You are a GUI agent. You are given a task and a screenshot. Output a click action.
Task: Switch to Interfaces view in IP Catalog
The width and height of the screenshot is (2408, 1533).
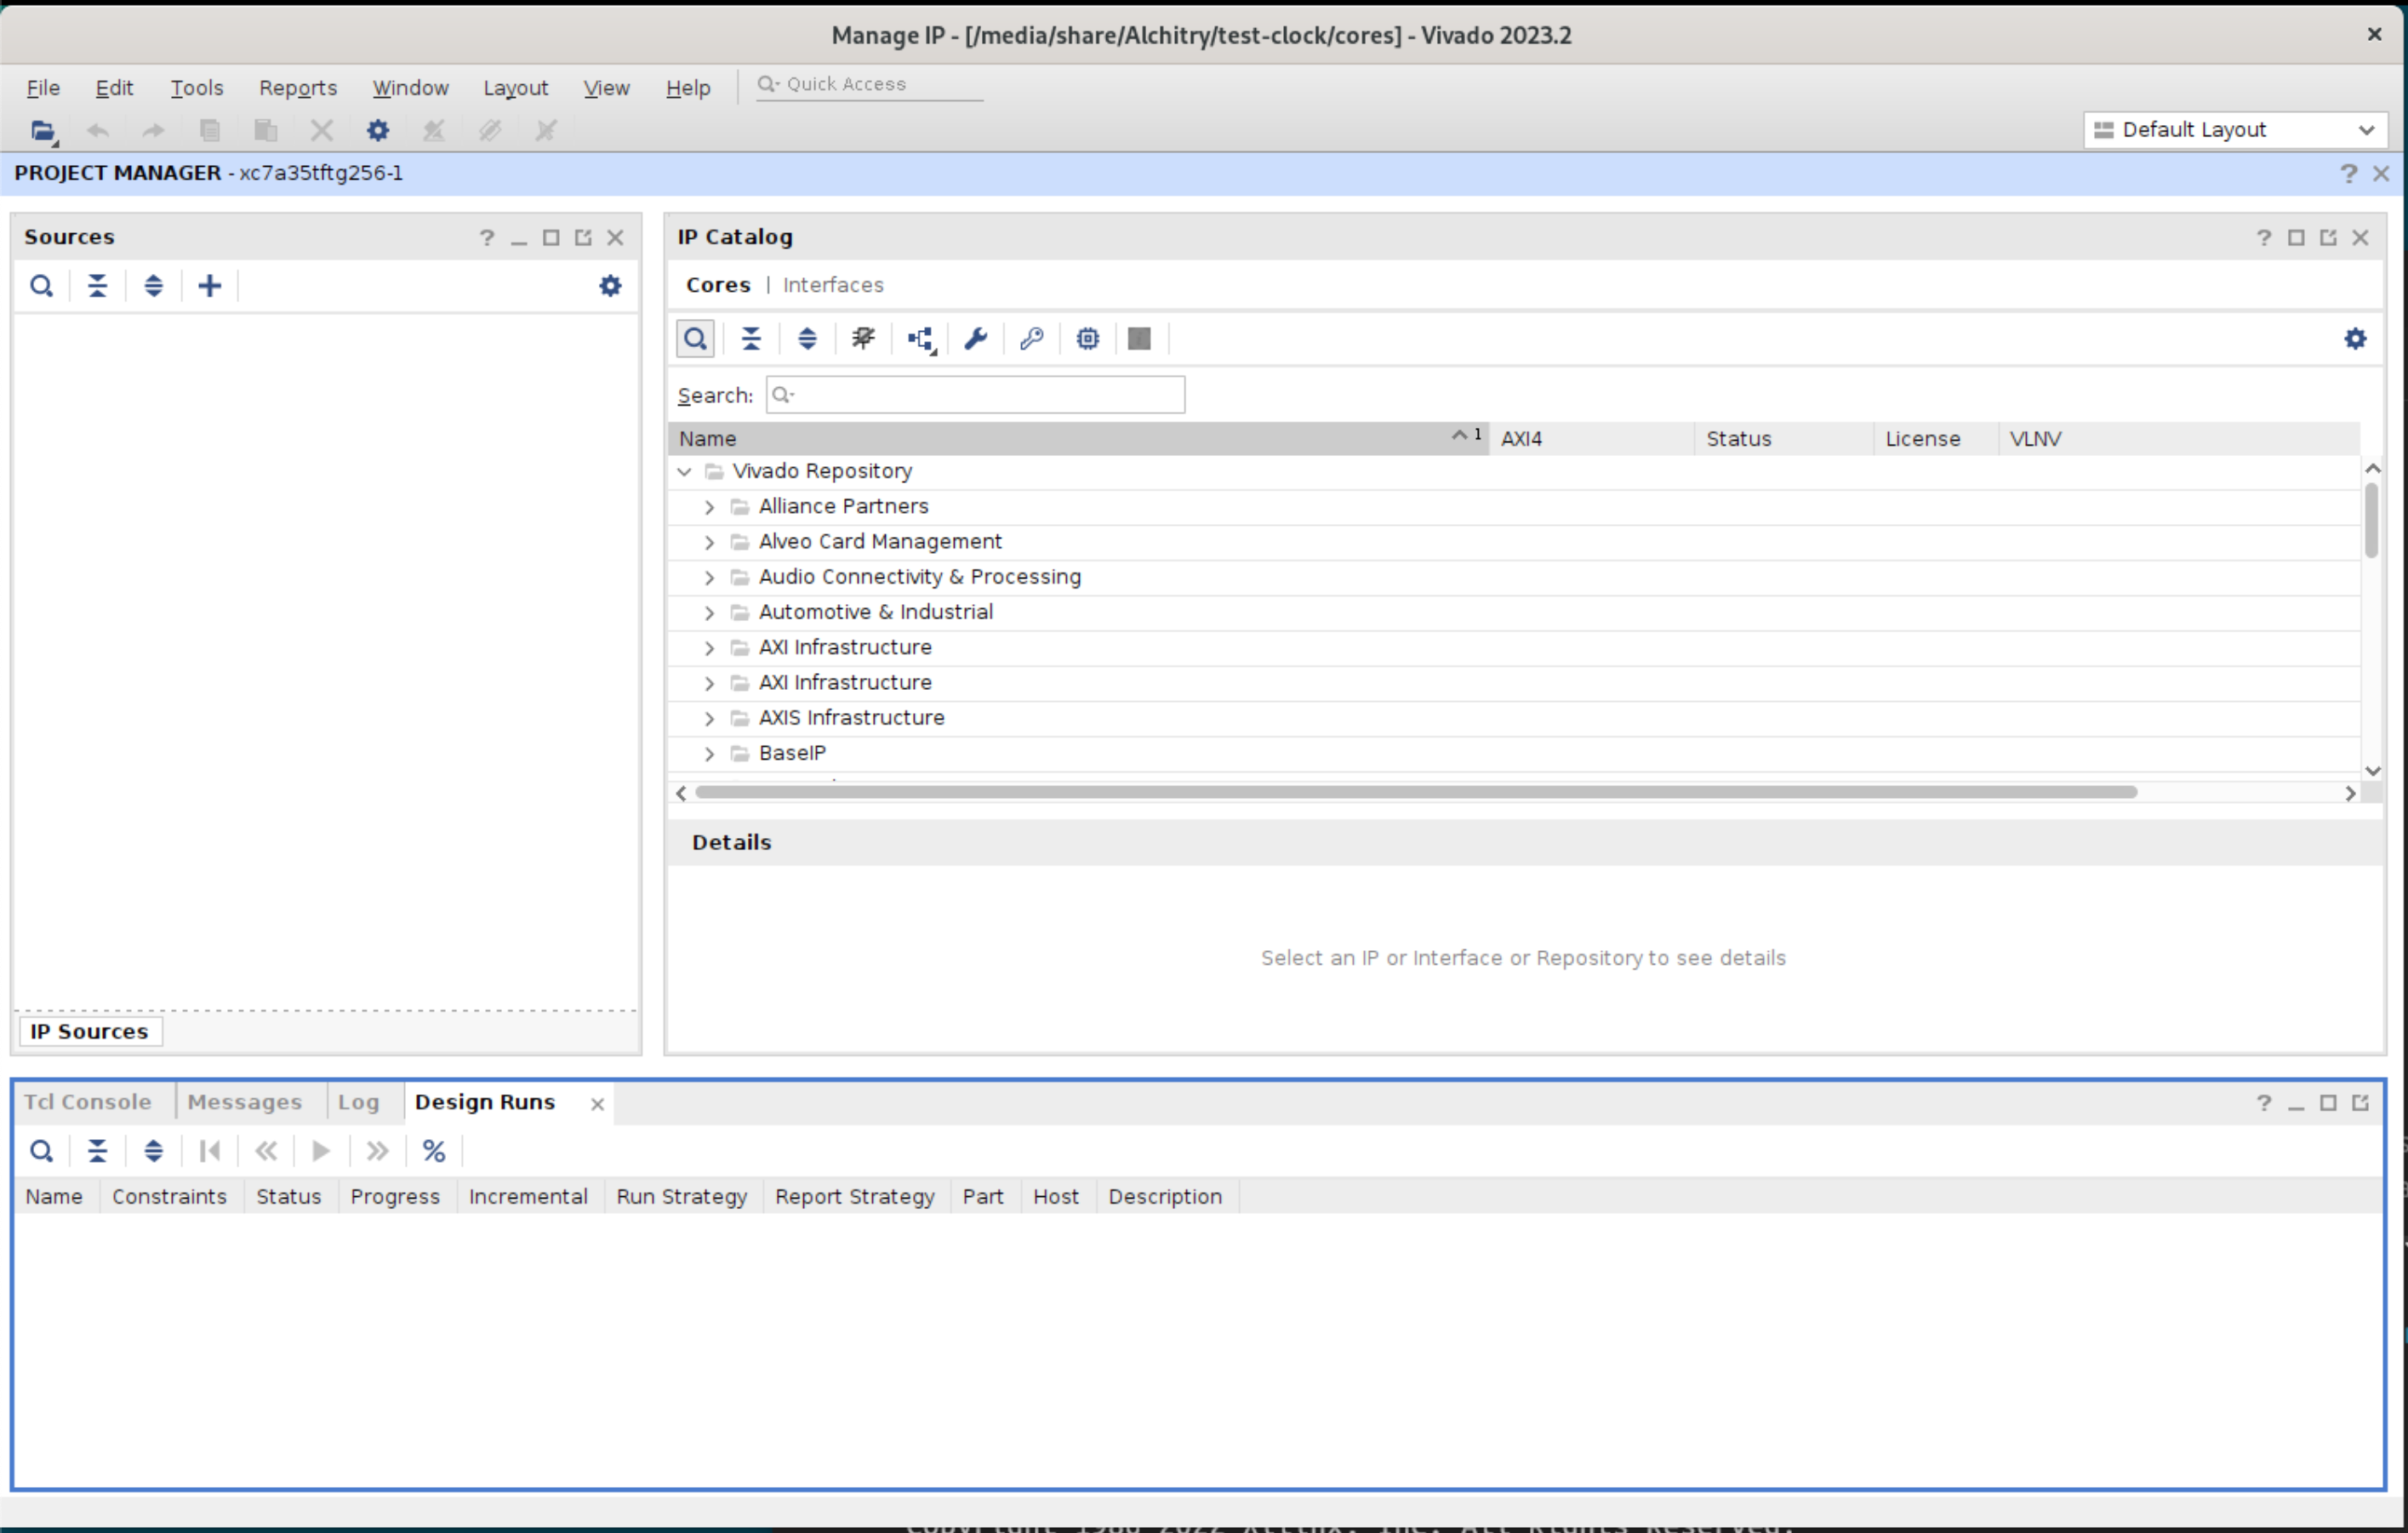click(833, 285)
